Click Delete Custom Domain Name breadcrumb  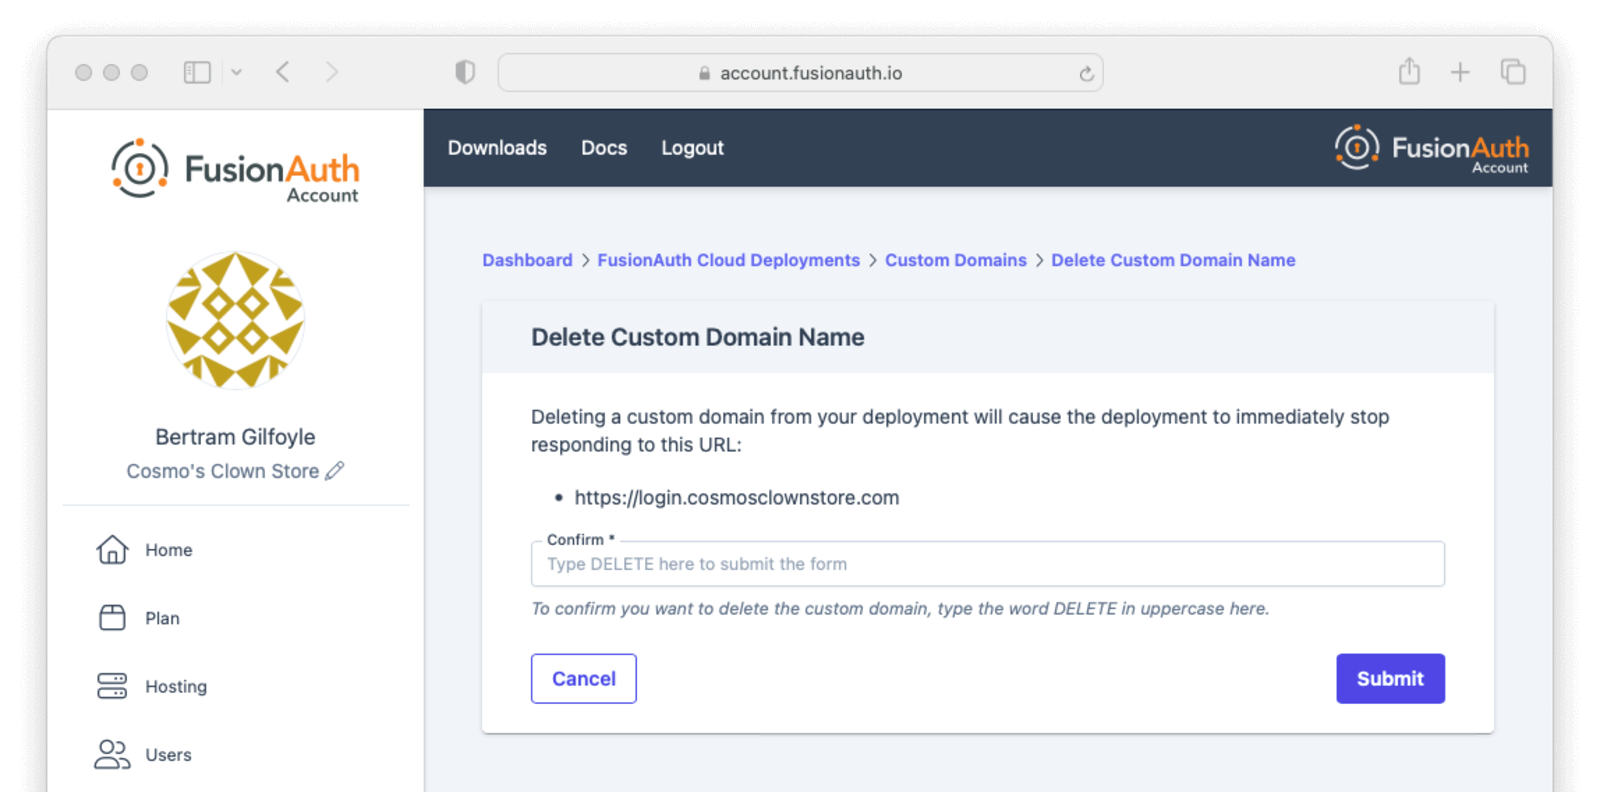[x=1173, y=260]
